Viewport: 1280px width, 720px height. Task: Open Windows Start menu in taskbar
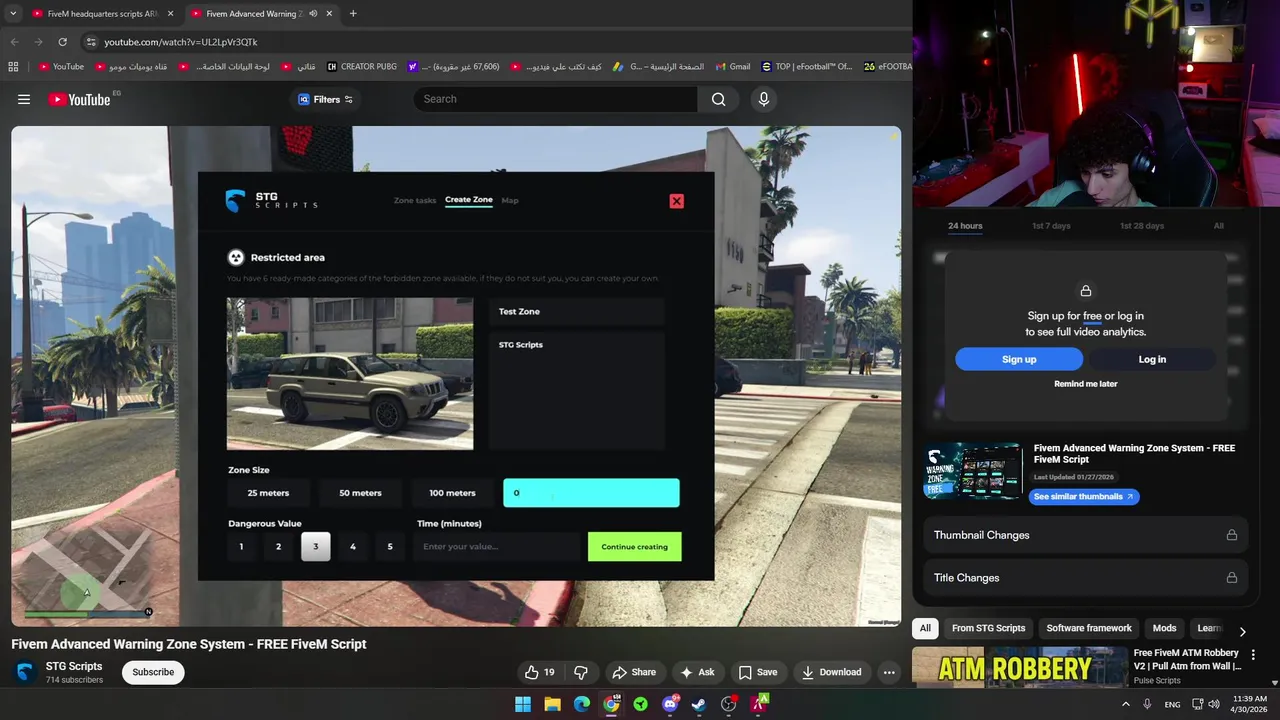click(x=523, y=704)
